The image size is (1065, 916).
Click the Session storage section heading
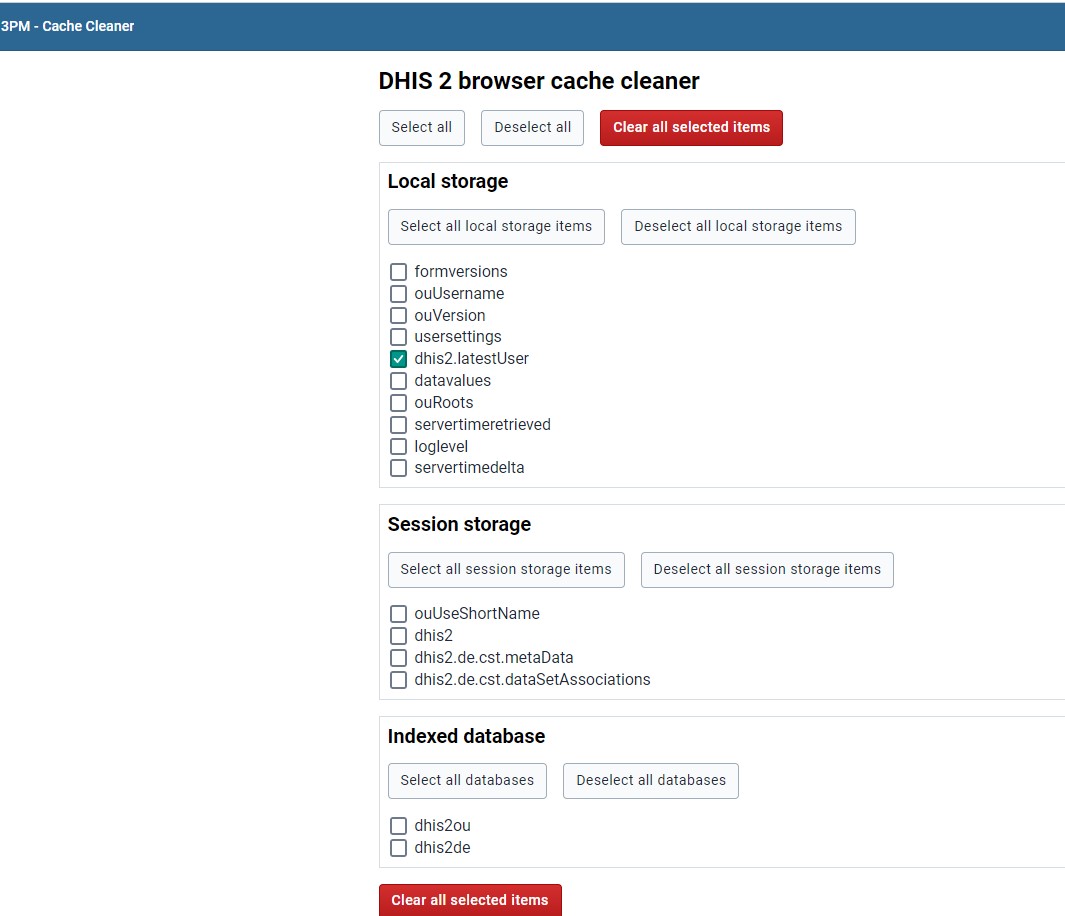tap(459, 524)
